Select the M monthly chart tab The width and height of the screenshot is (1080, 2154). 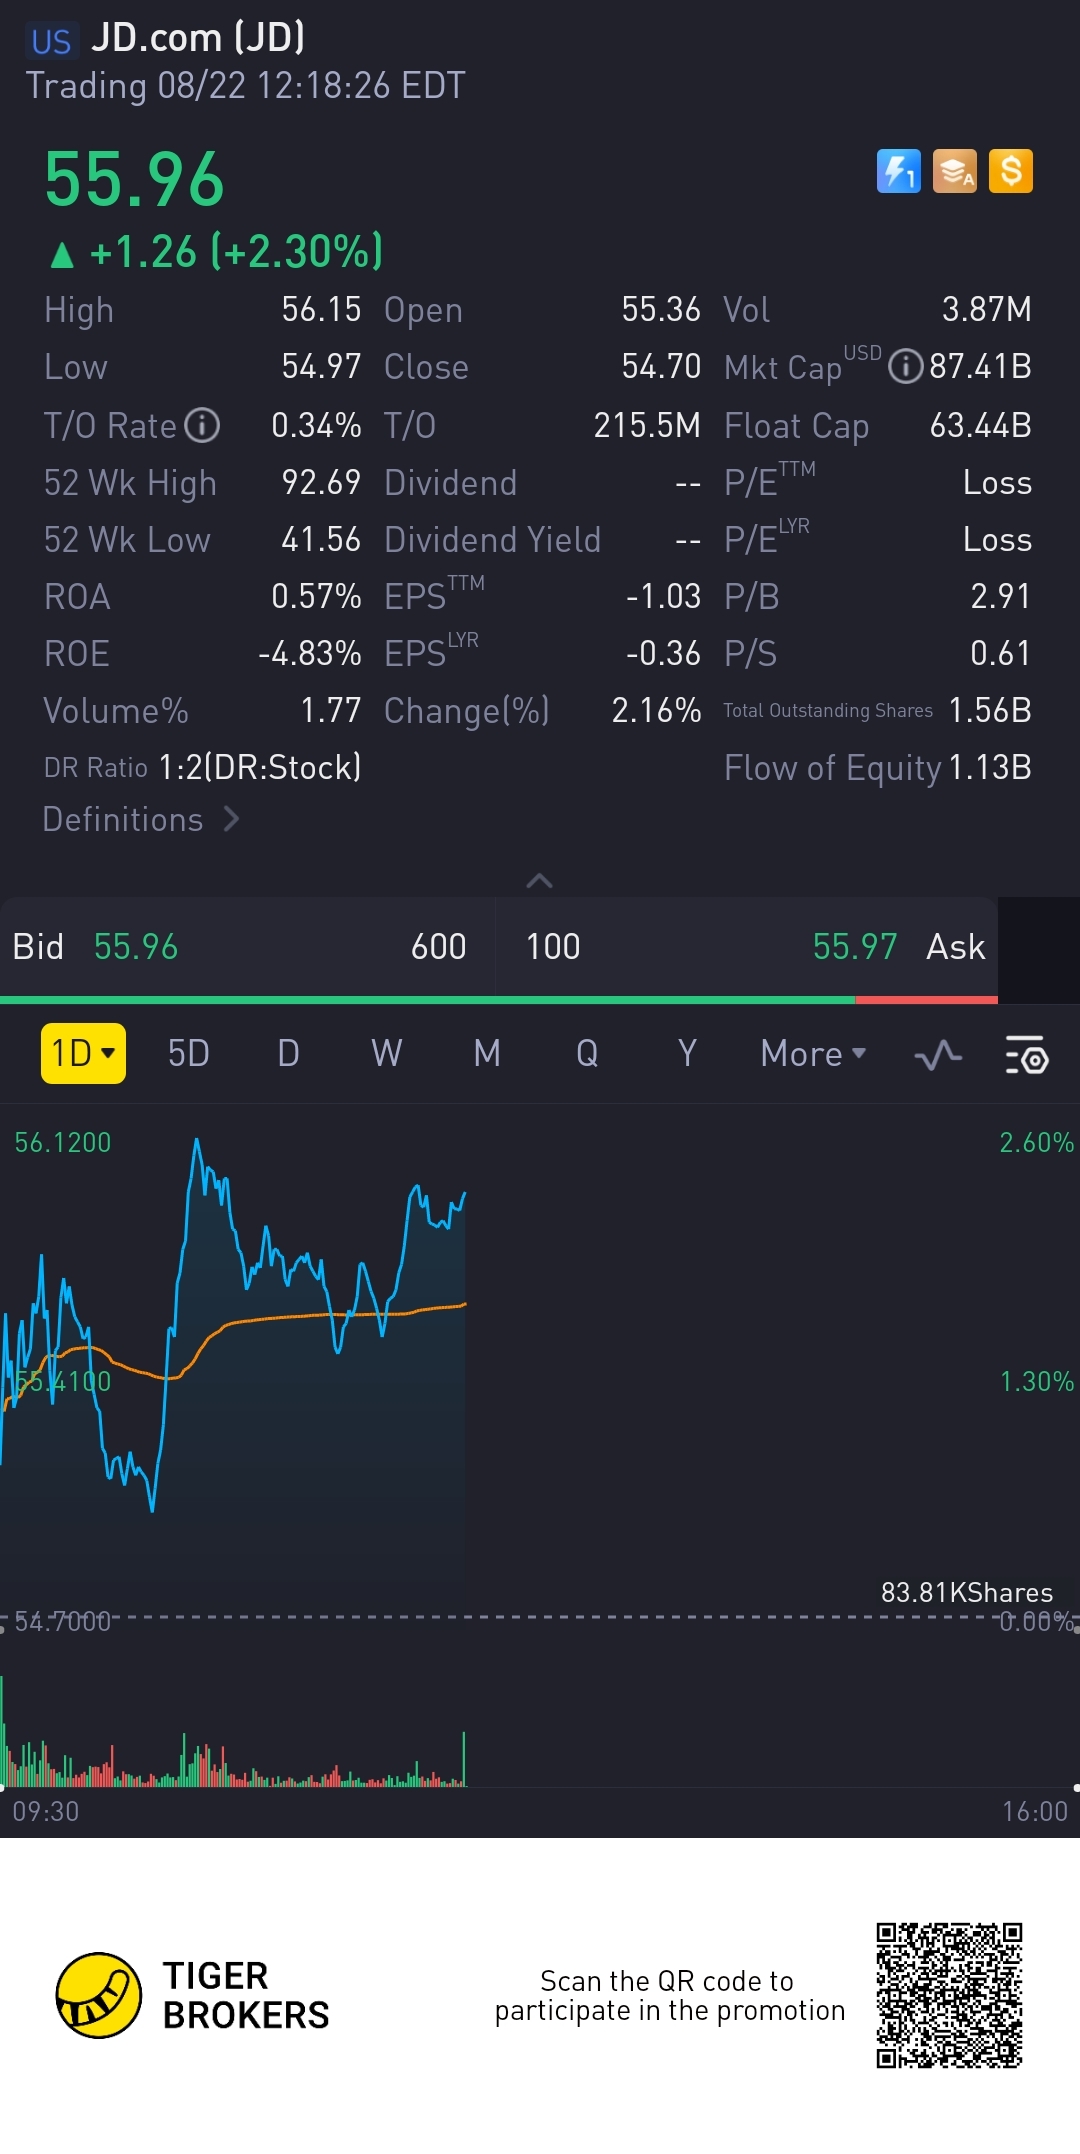pyautogui.click(x=487, y=1054)
